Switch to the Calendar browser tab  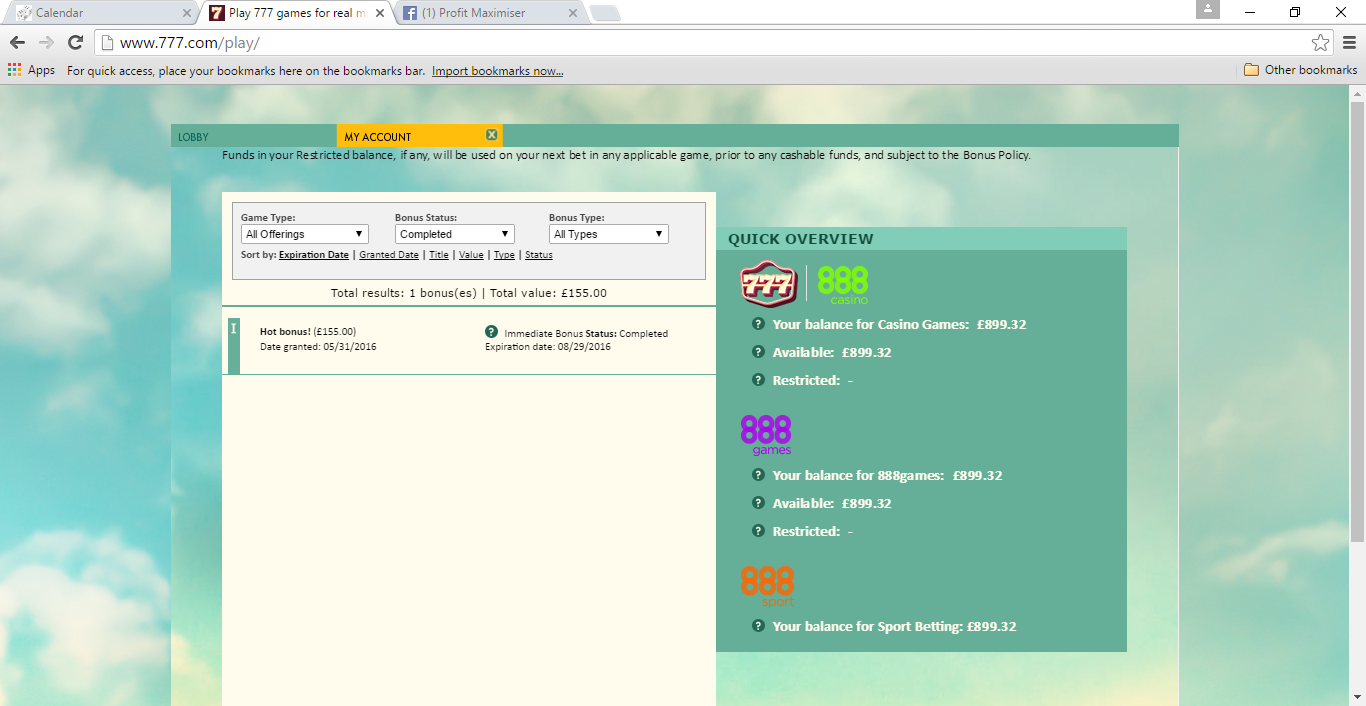pyautogui.click(x=100, y=13)
